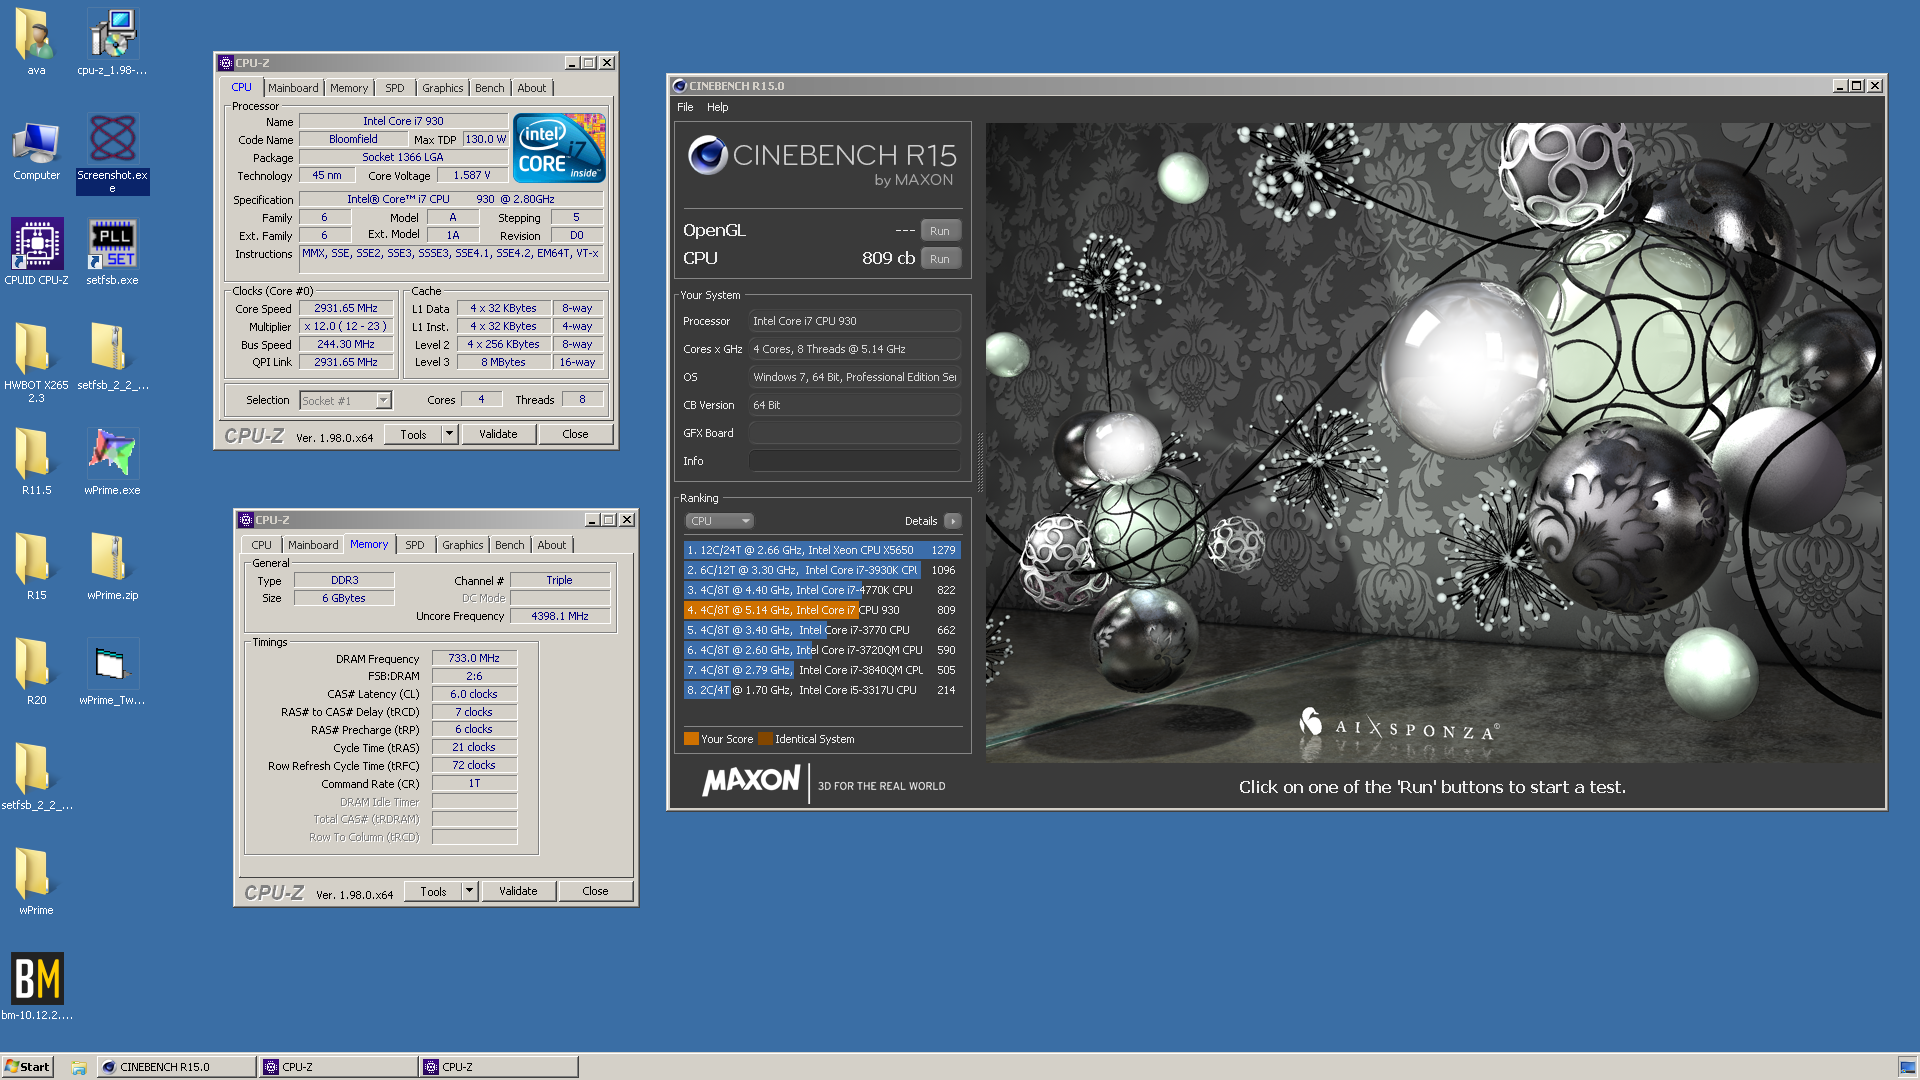Launch the BM bm-10.12.2 desktop icon

pos(36,985)
